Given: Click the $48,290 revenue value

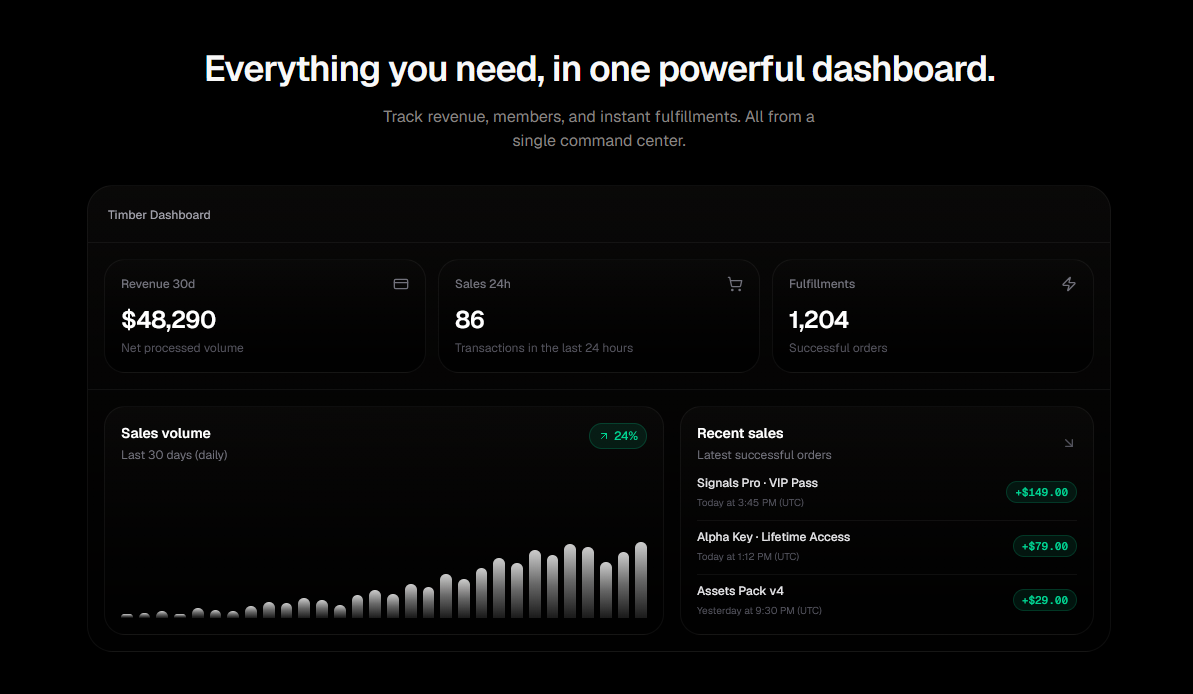Looking at the screenshot, I should pos(168,320).
